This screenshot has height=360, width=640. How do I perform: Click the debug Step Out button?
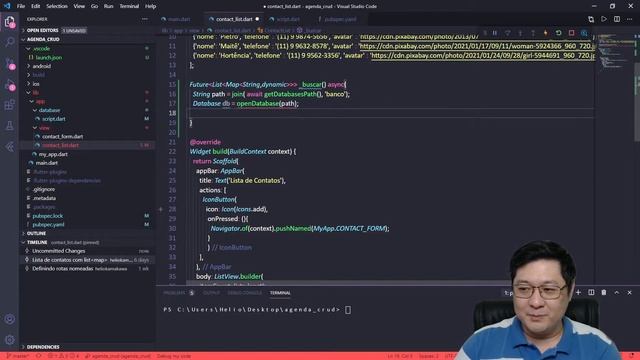tap(533, 33)
